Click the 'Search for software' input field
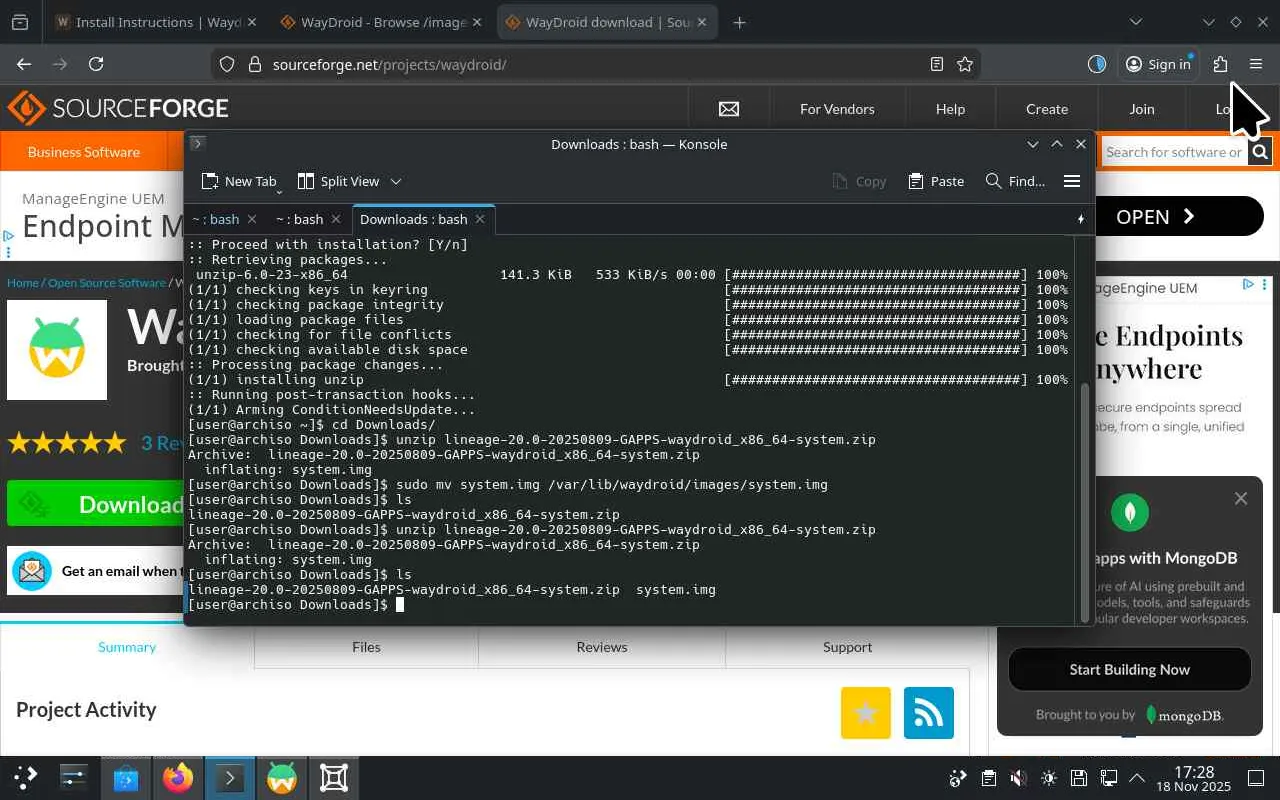1280x800 pixels. pyautogui.click(x=1174, y=152)
